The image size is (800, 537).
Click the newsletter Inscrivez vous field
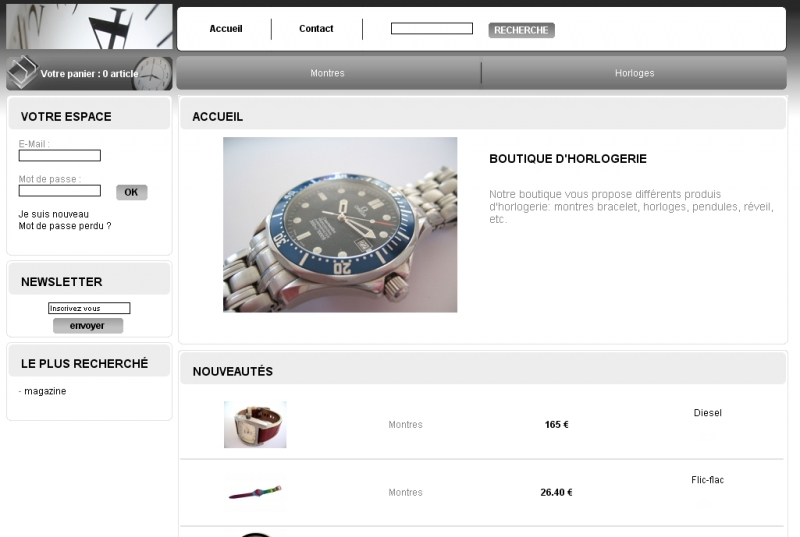point(89,308)
